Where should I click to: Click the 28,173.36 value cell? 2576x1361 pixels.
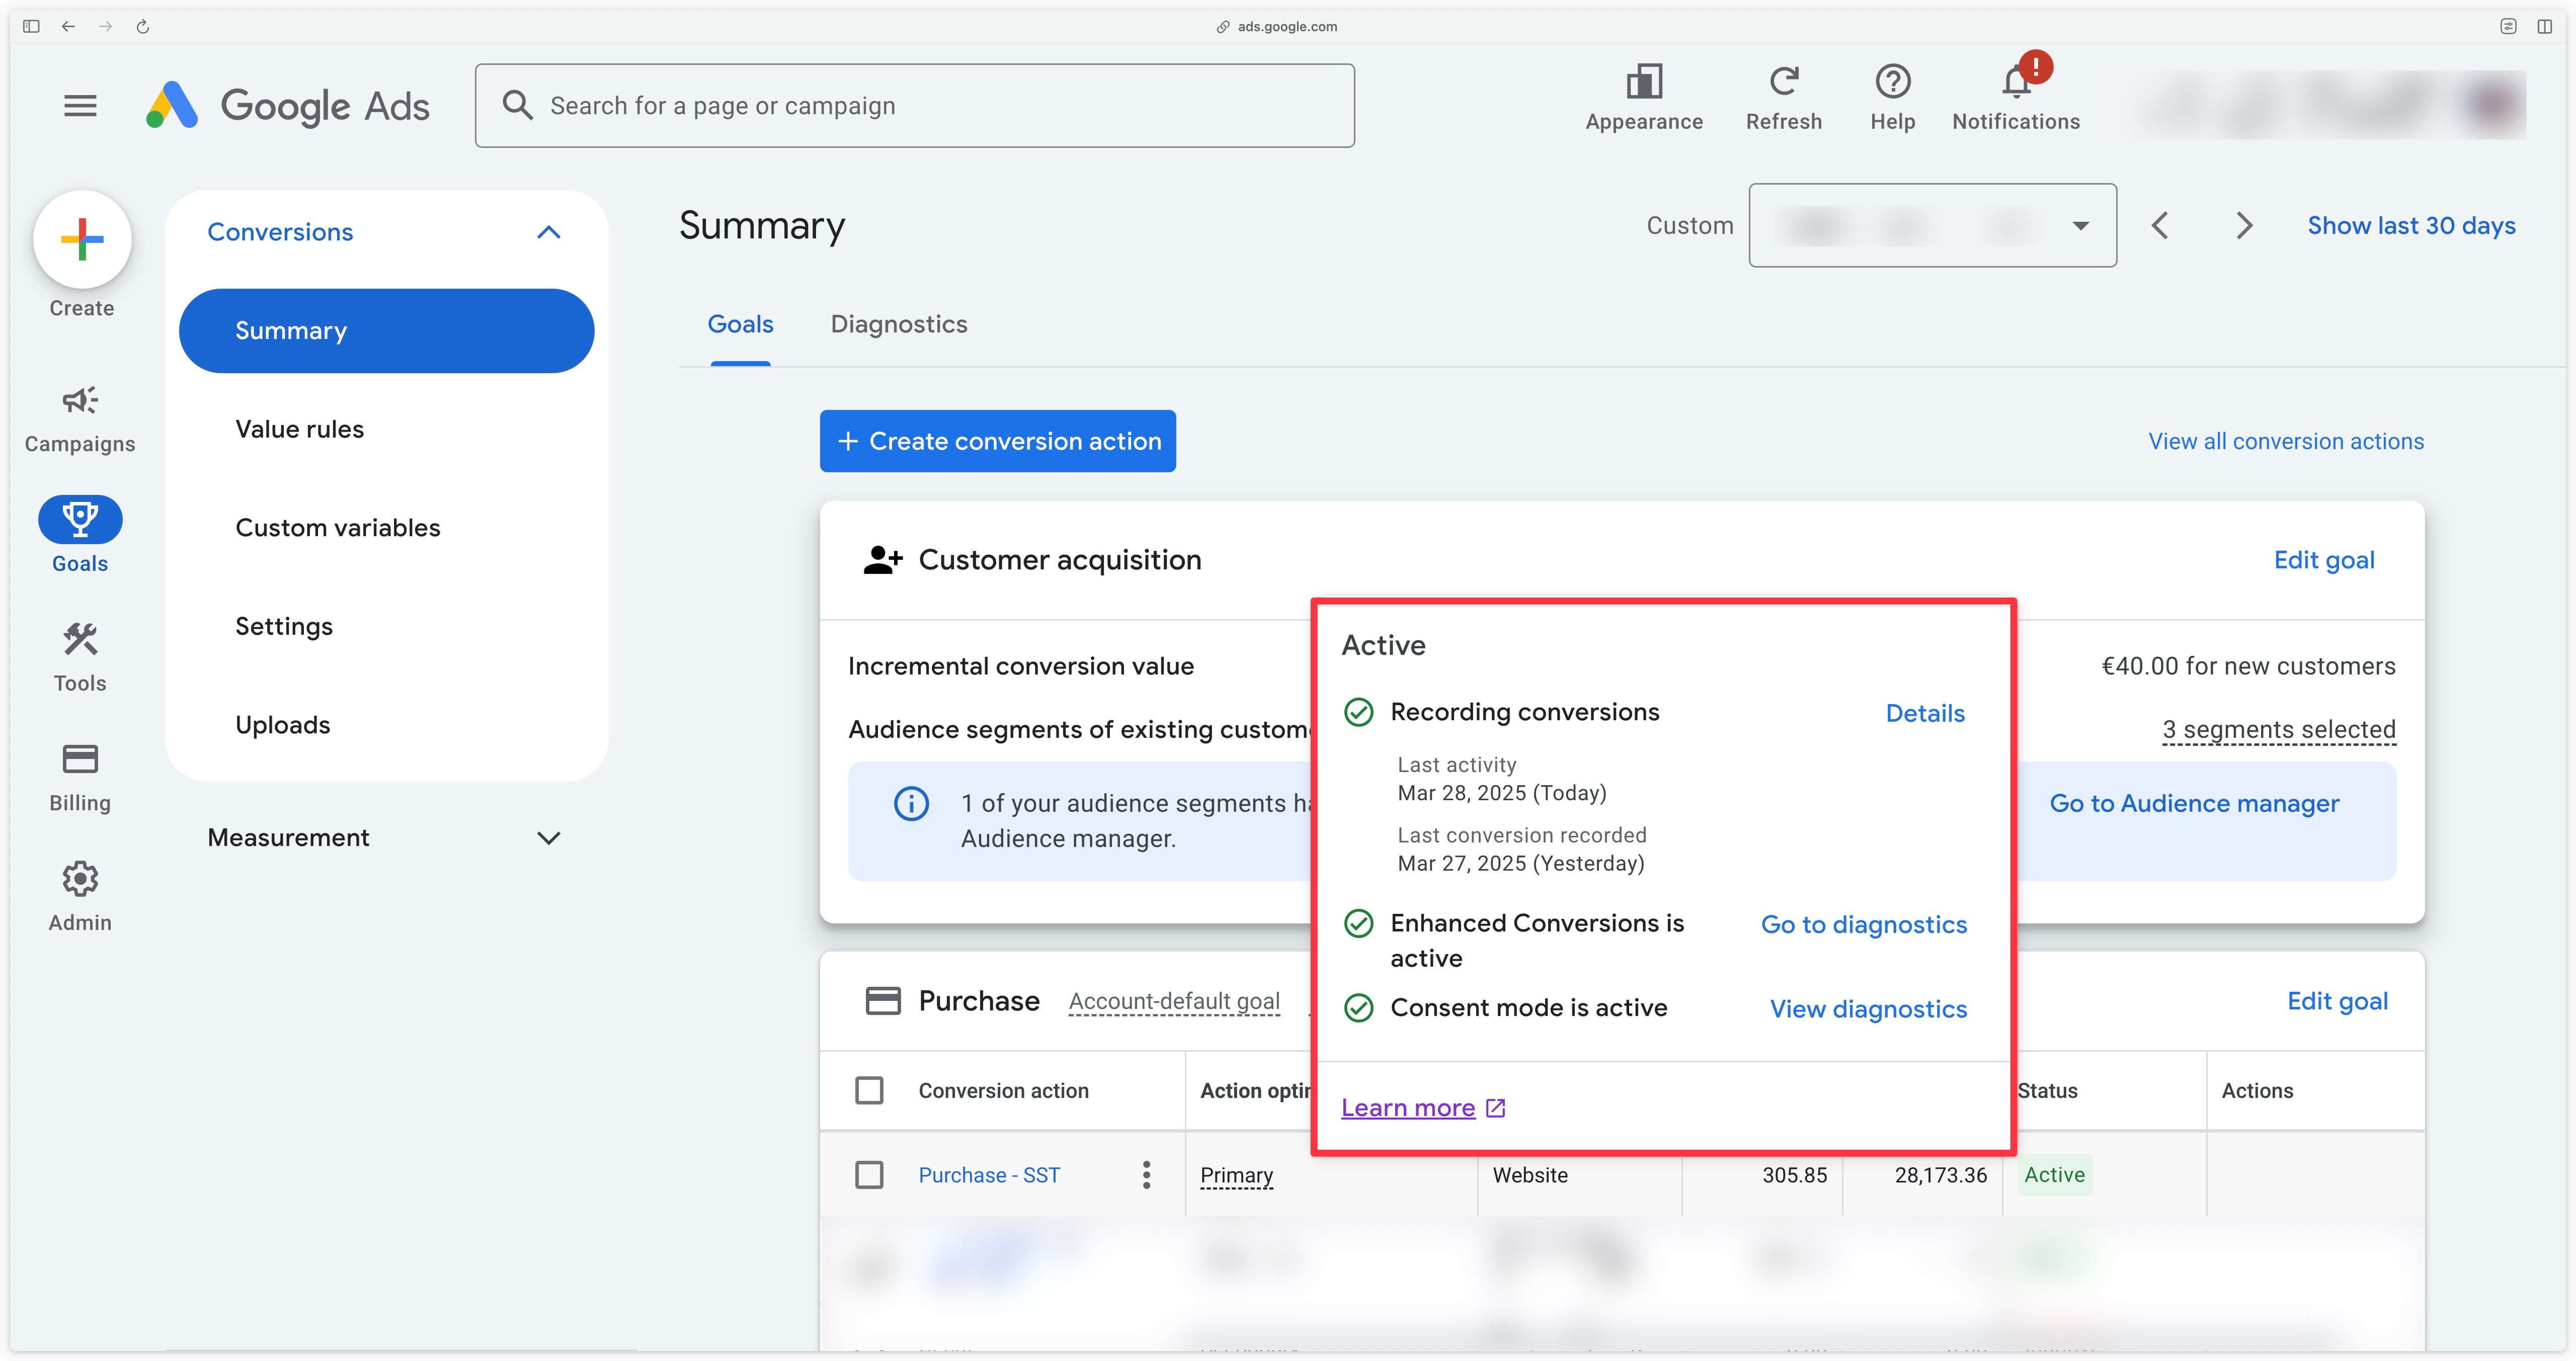[1940, 1175]
